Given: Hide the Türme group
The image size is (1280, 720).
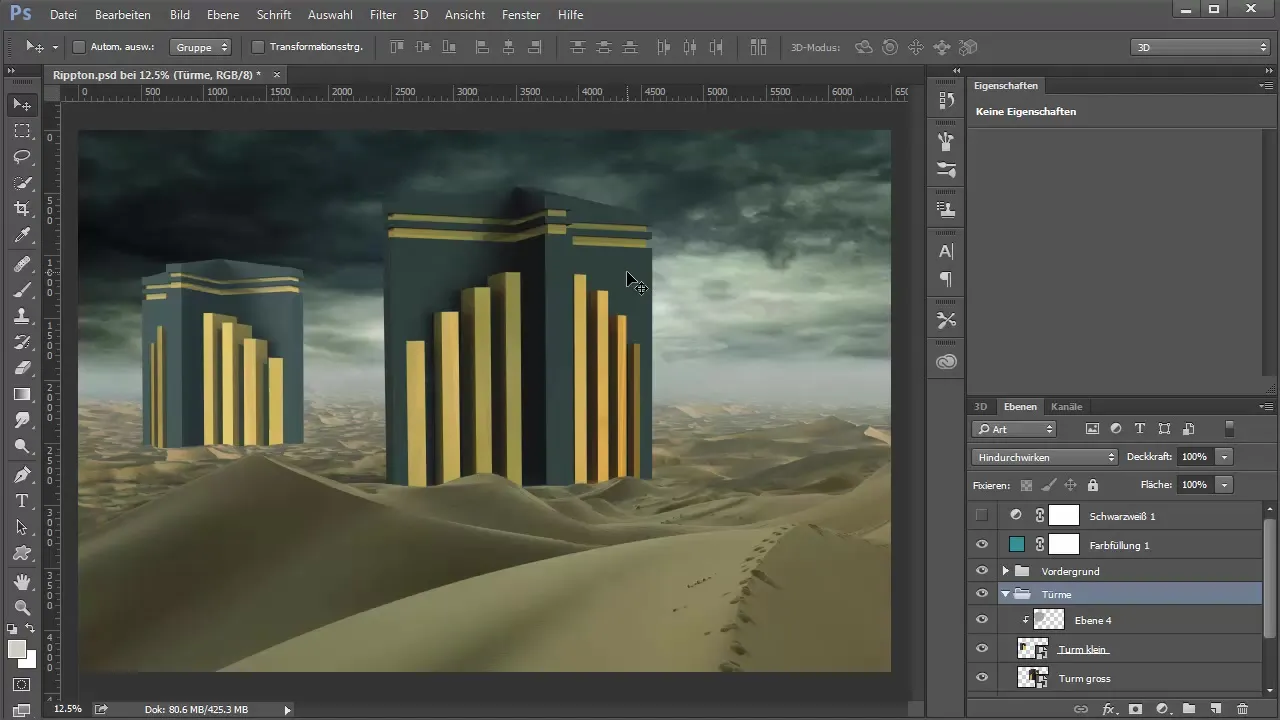Looking at the screenshot, I should [982, 594].
